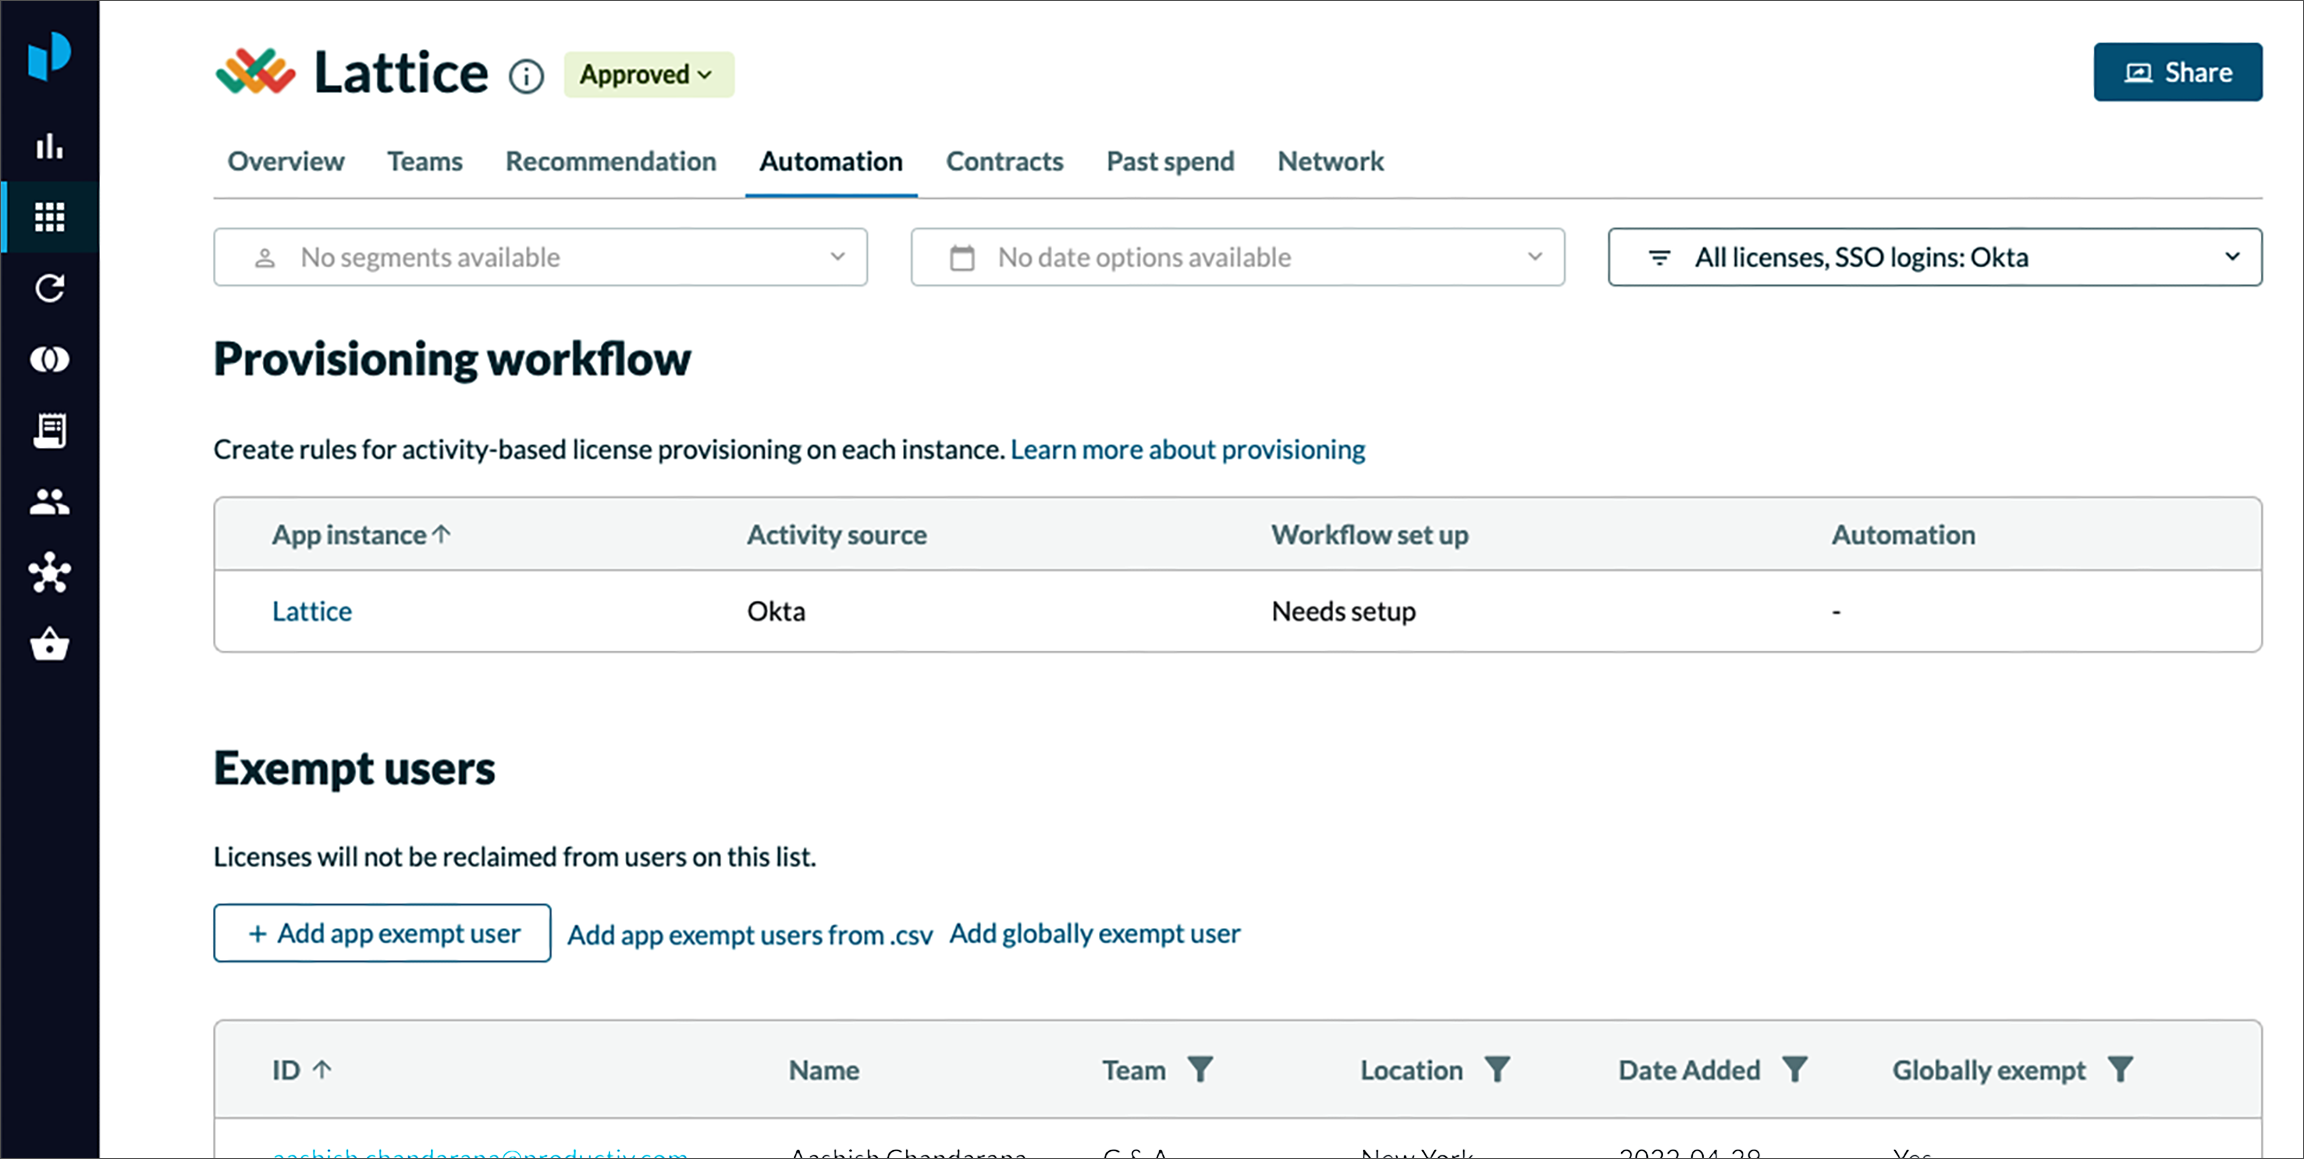Open the renewals refresh icon in sidebar
The width and height of the screenshot is (2304, 1159).
(x=49, y=289)
